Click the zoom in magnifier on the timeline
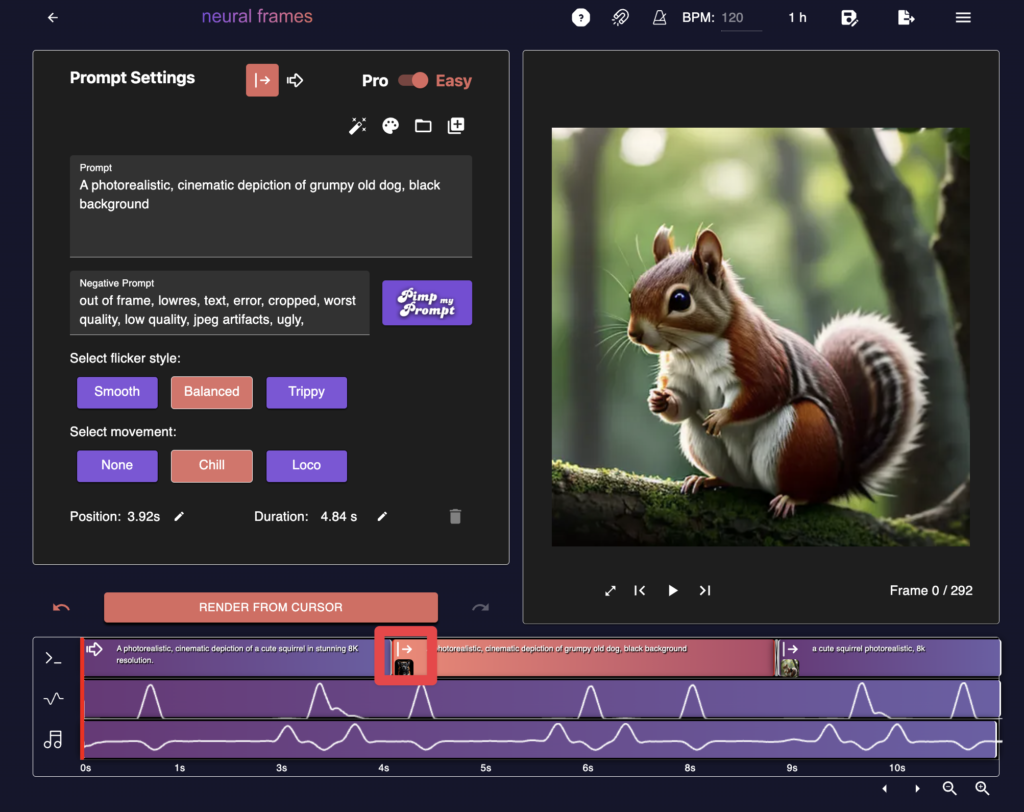Image resolution: width=1024 pixels, height=812 pixels. (983, 789)
